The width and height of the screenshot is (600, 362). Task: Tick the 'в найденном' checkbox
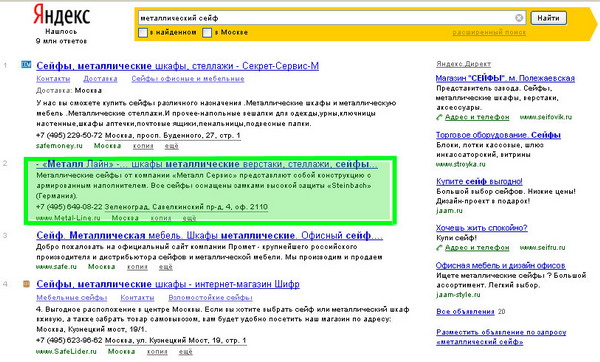pyautogui.click(x=143, y=33)
